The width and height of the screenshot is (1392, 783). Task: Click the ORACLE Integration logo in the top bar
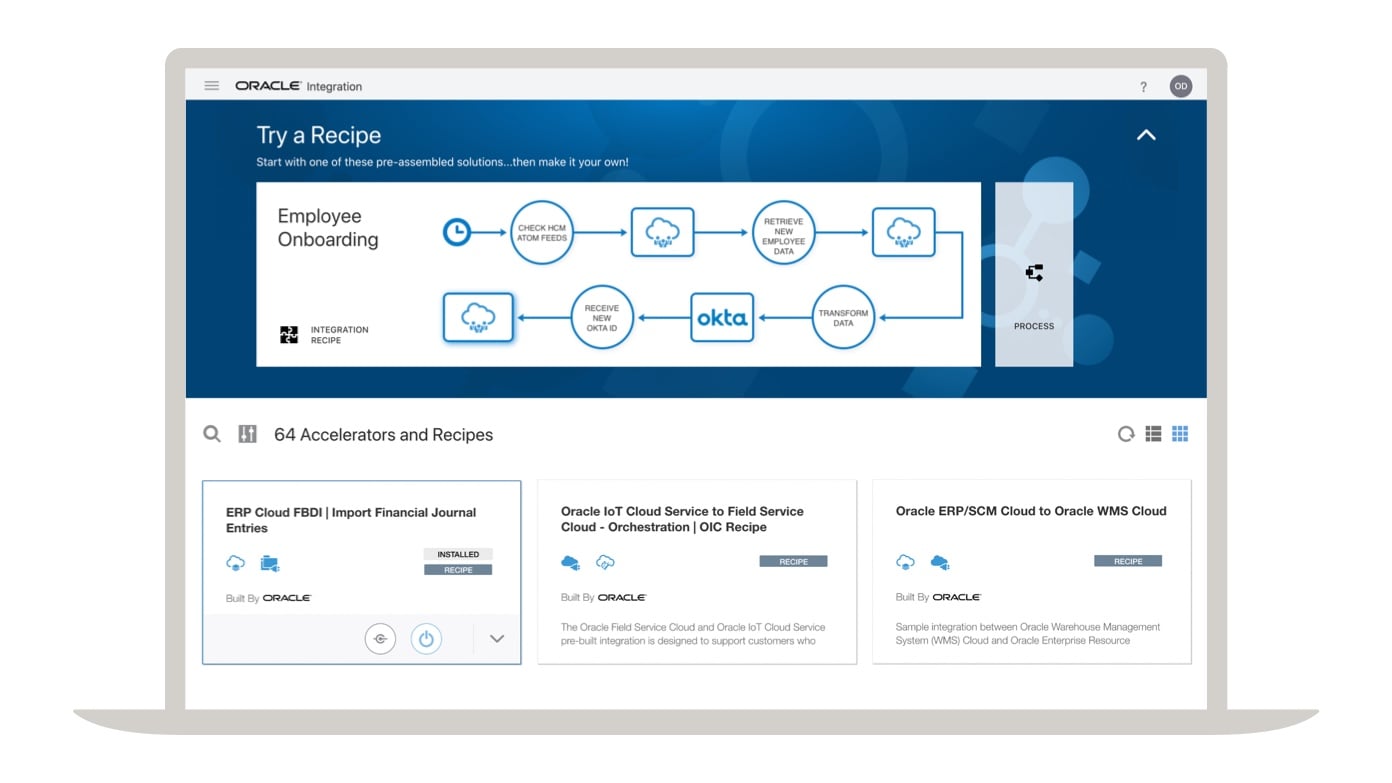tap(297, 85)
